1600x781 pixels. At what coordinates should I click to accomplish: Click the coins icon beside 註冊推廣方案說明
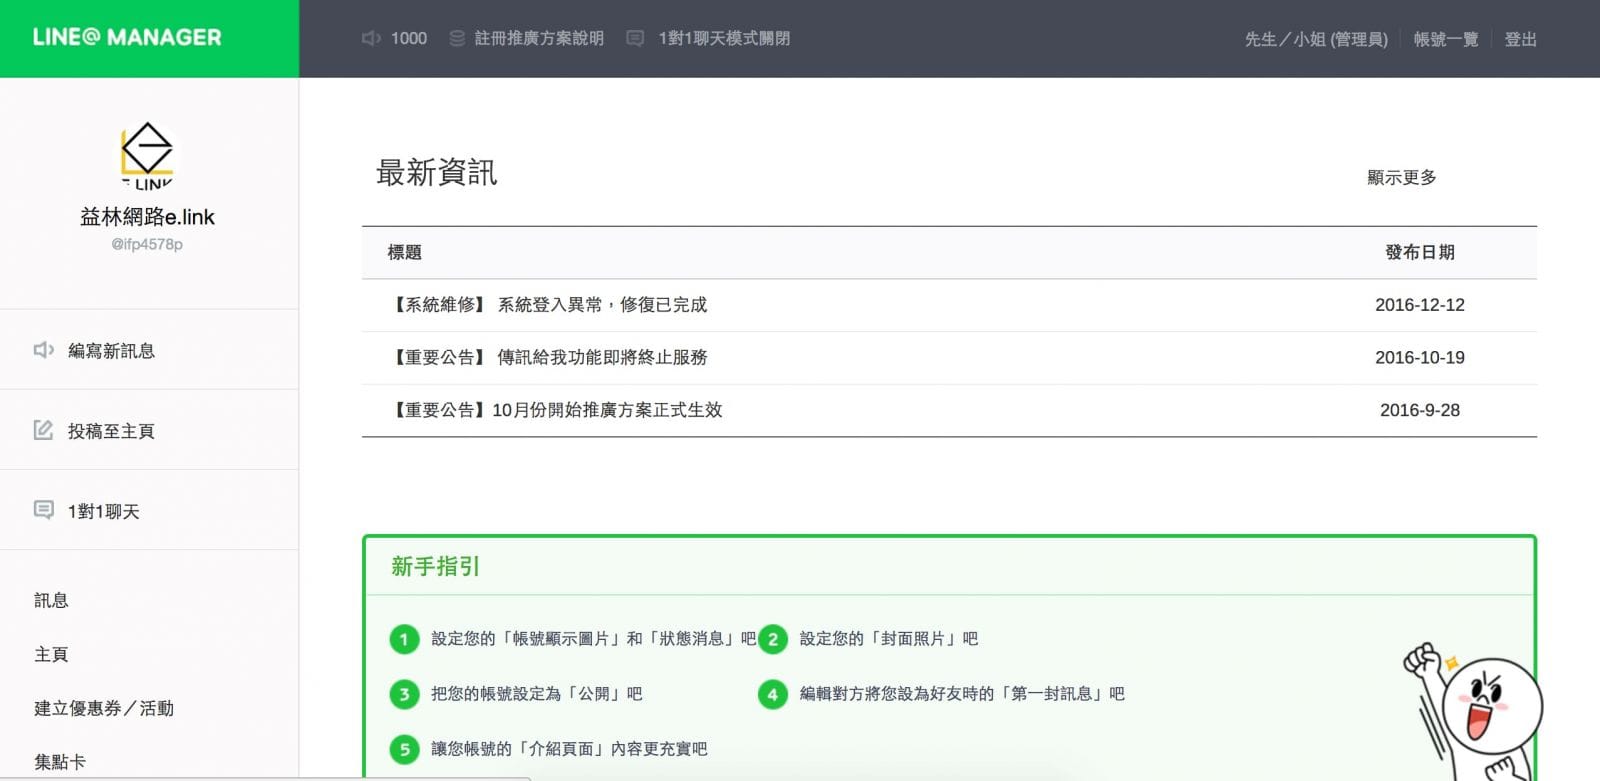coord(457,38)
